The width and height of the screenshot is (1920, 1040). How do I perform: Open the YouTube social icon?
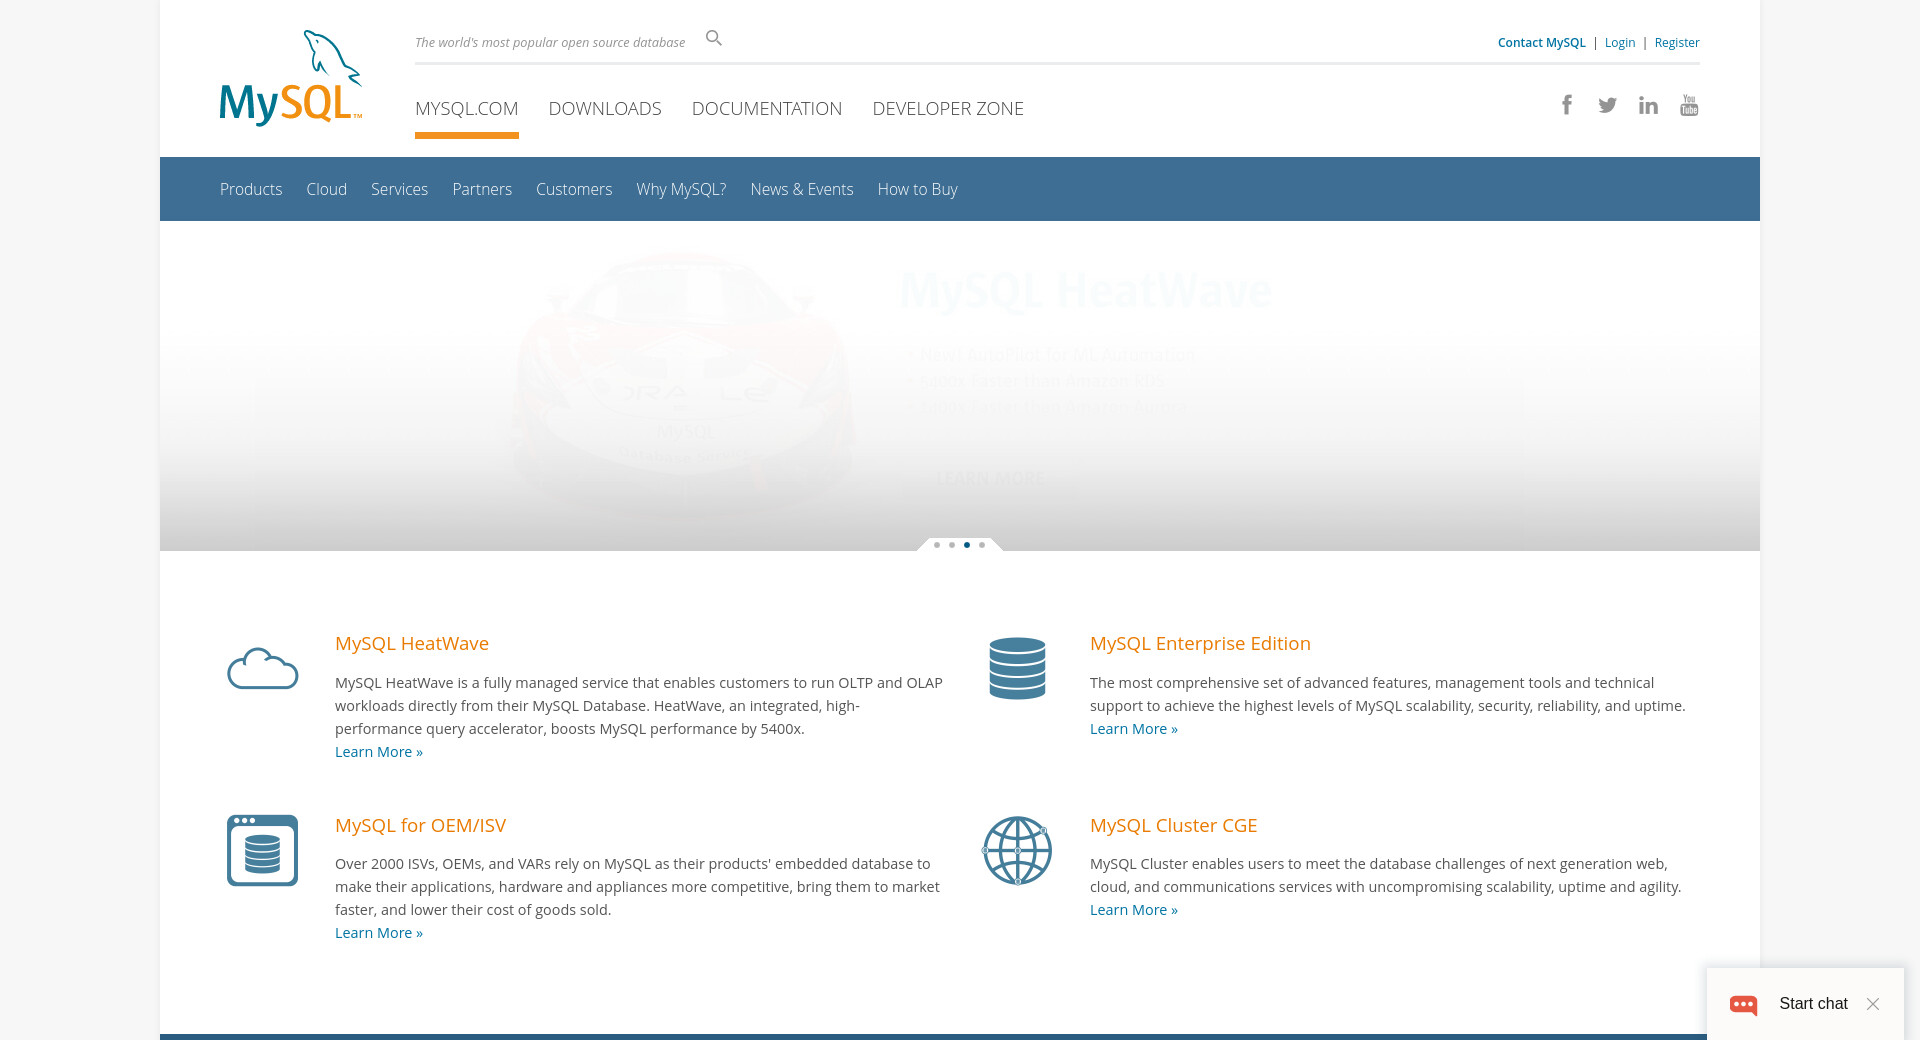pyautogui.click(x=1689, y=105)
